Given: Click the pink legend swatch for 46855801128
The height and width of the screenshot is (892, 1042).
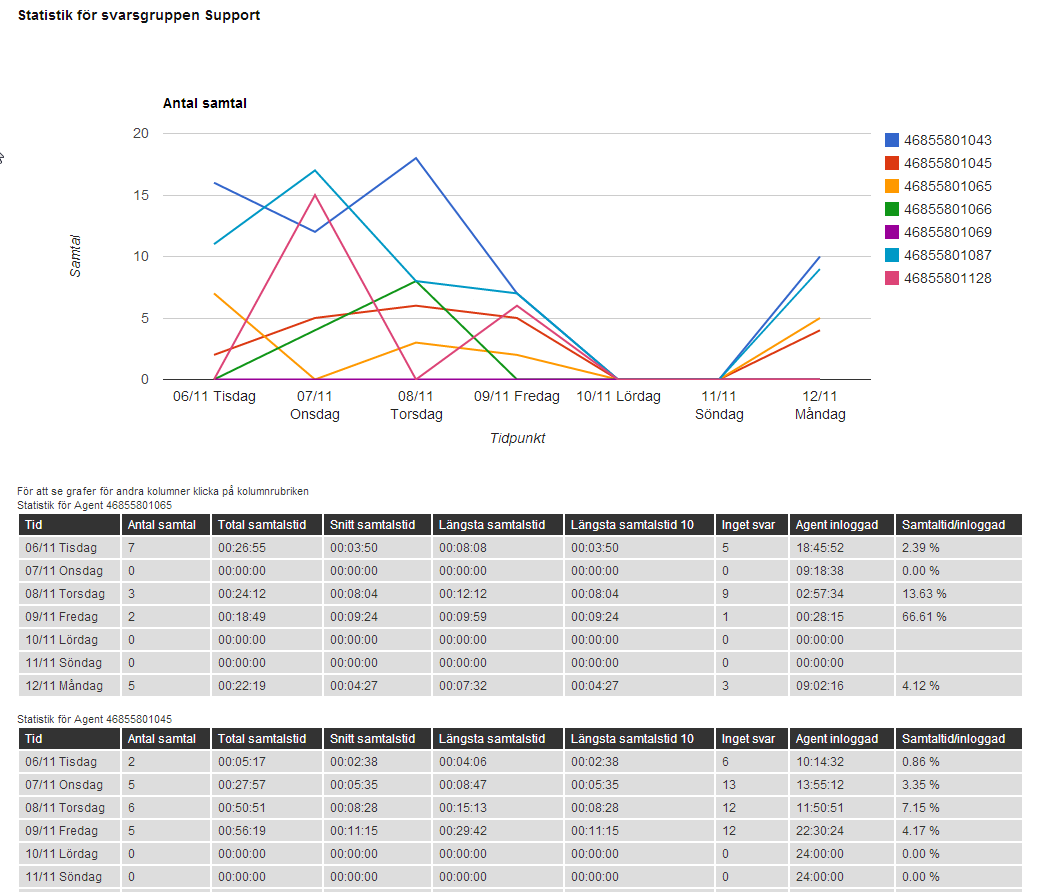Looking at the screenshot, I should point(892,278).
